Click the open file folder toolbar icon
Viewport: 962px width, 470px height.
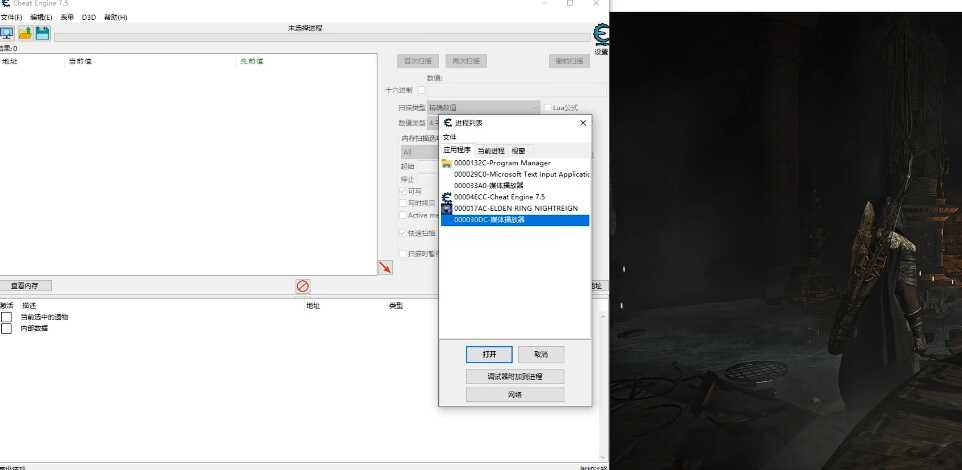coord(25,33)
